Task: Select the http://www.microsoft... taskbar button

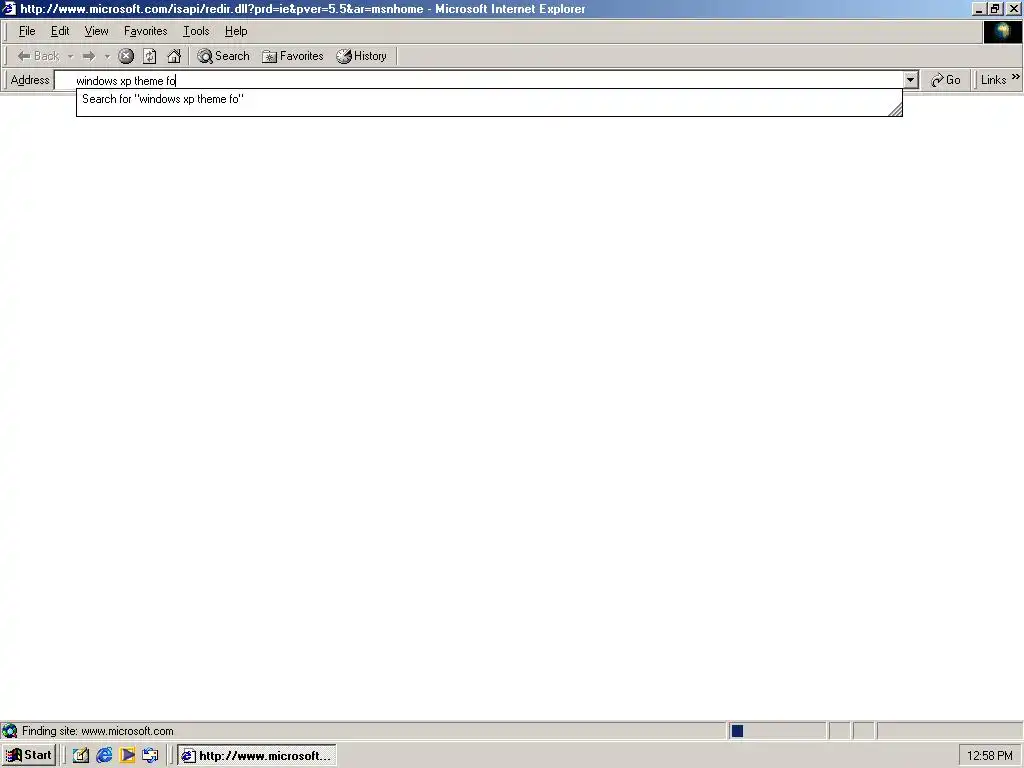Action: [257, 756]
